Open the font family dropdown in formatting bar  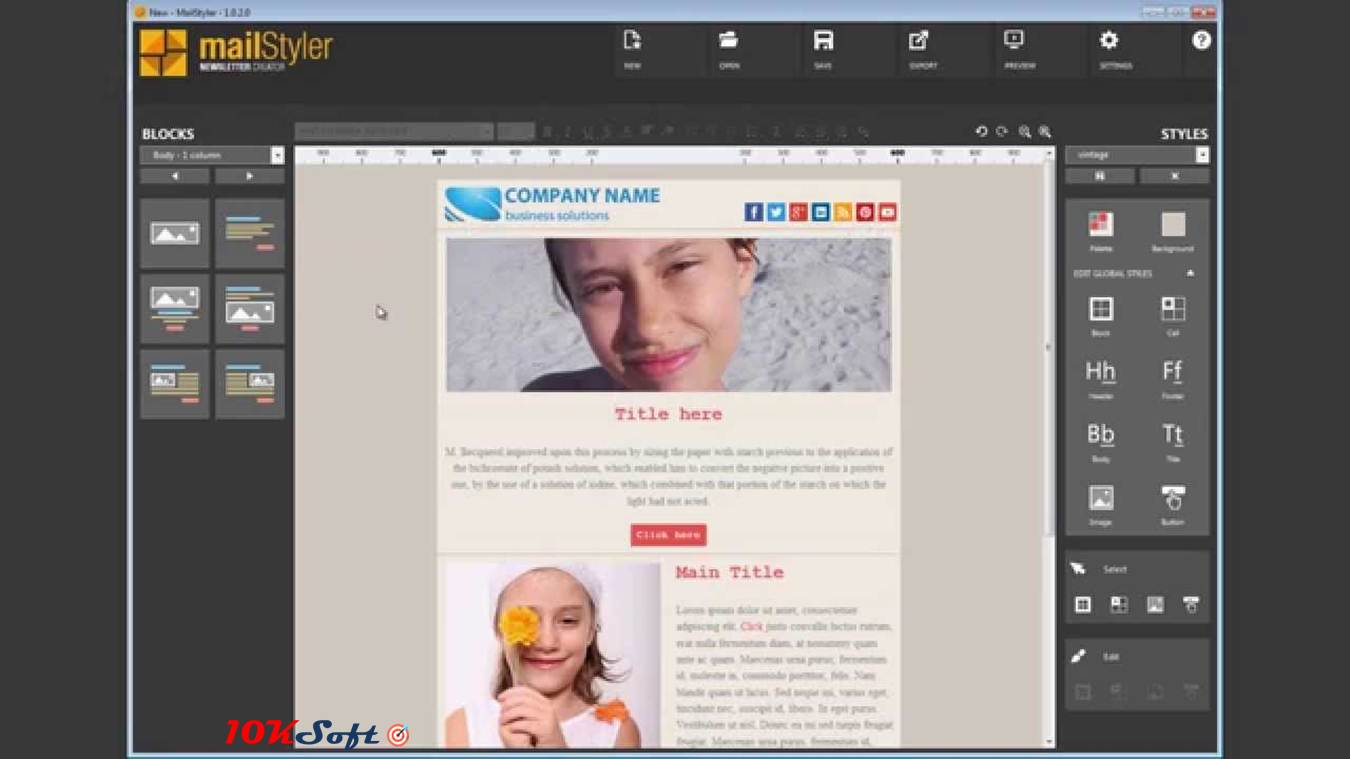tap(394, 131)
